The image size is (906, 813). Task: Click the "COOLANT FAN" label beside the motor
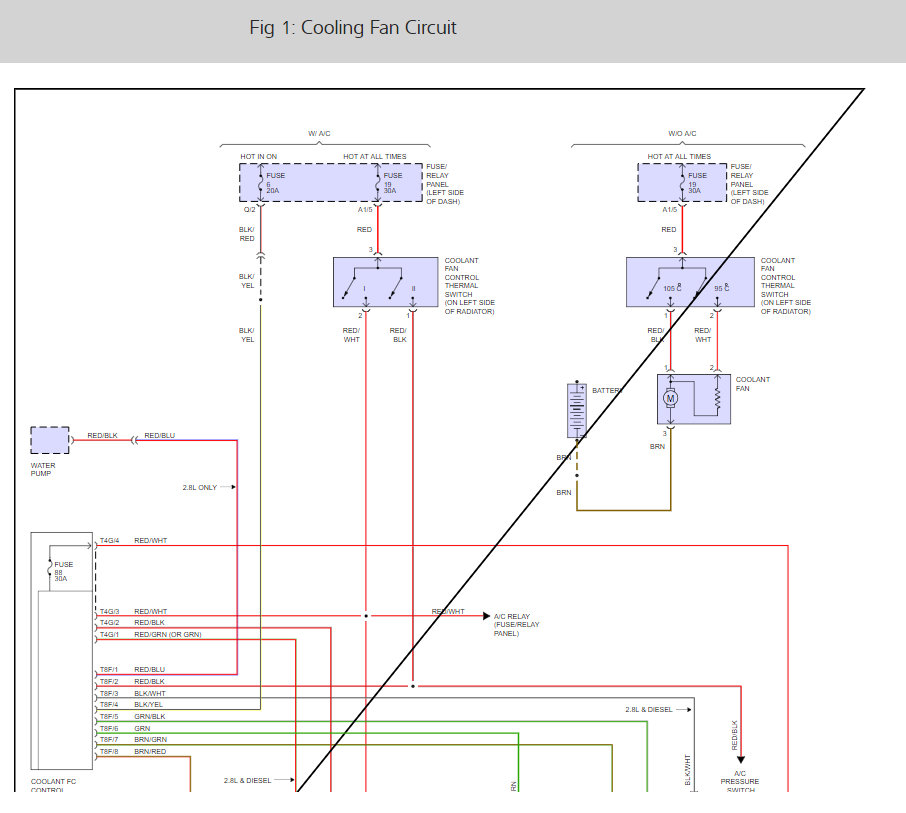click(752, 384)
